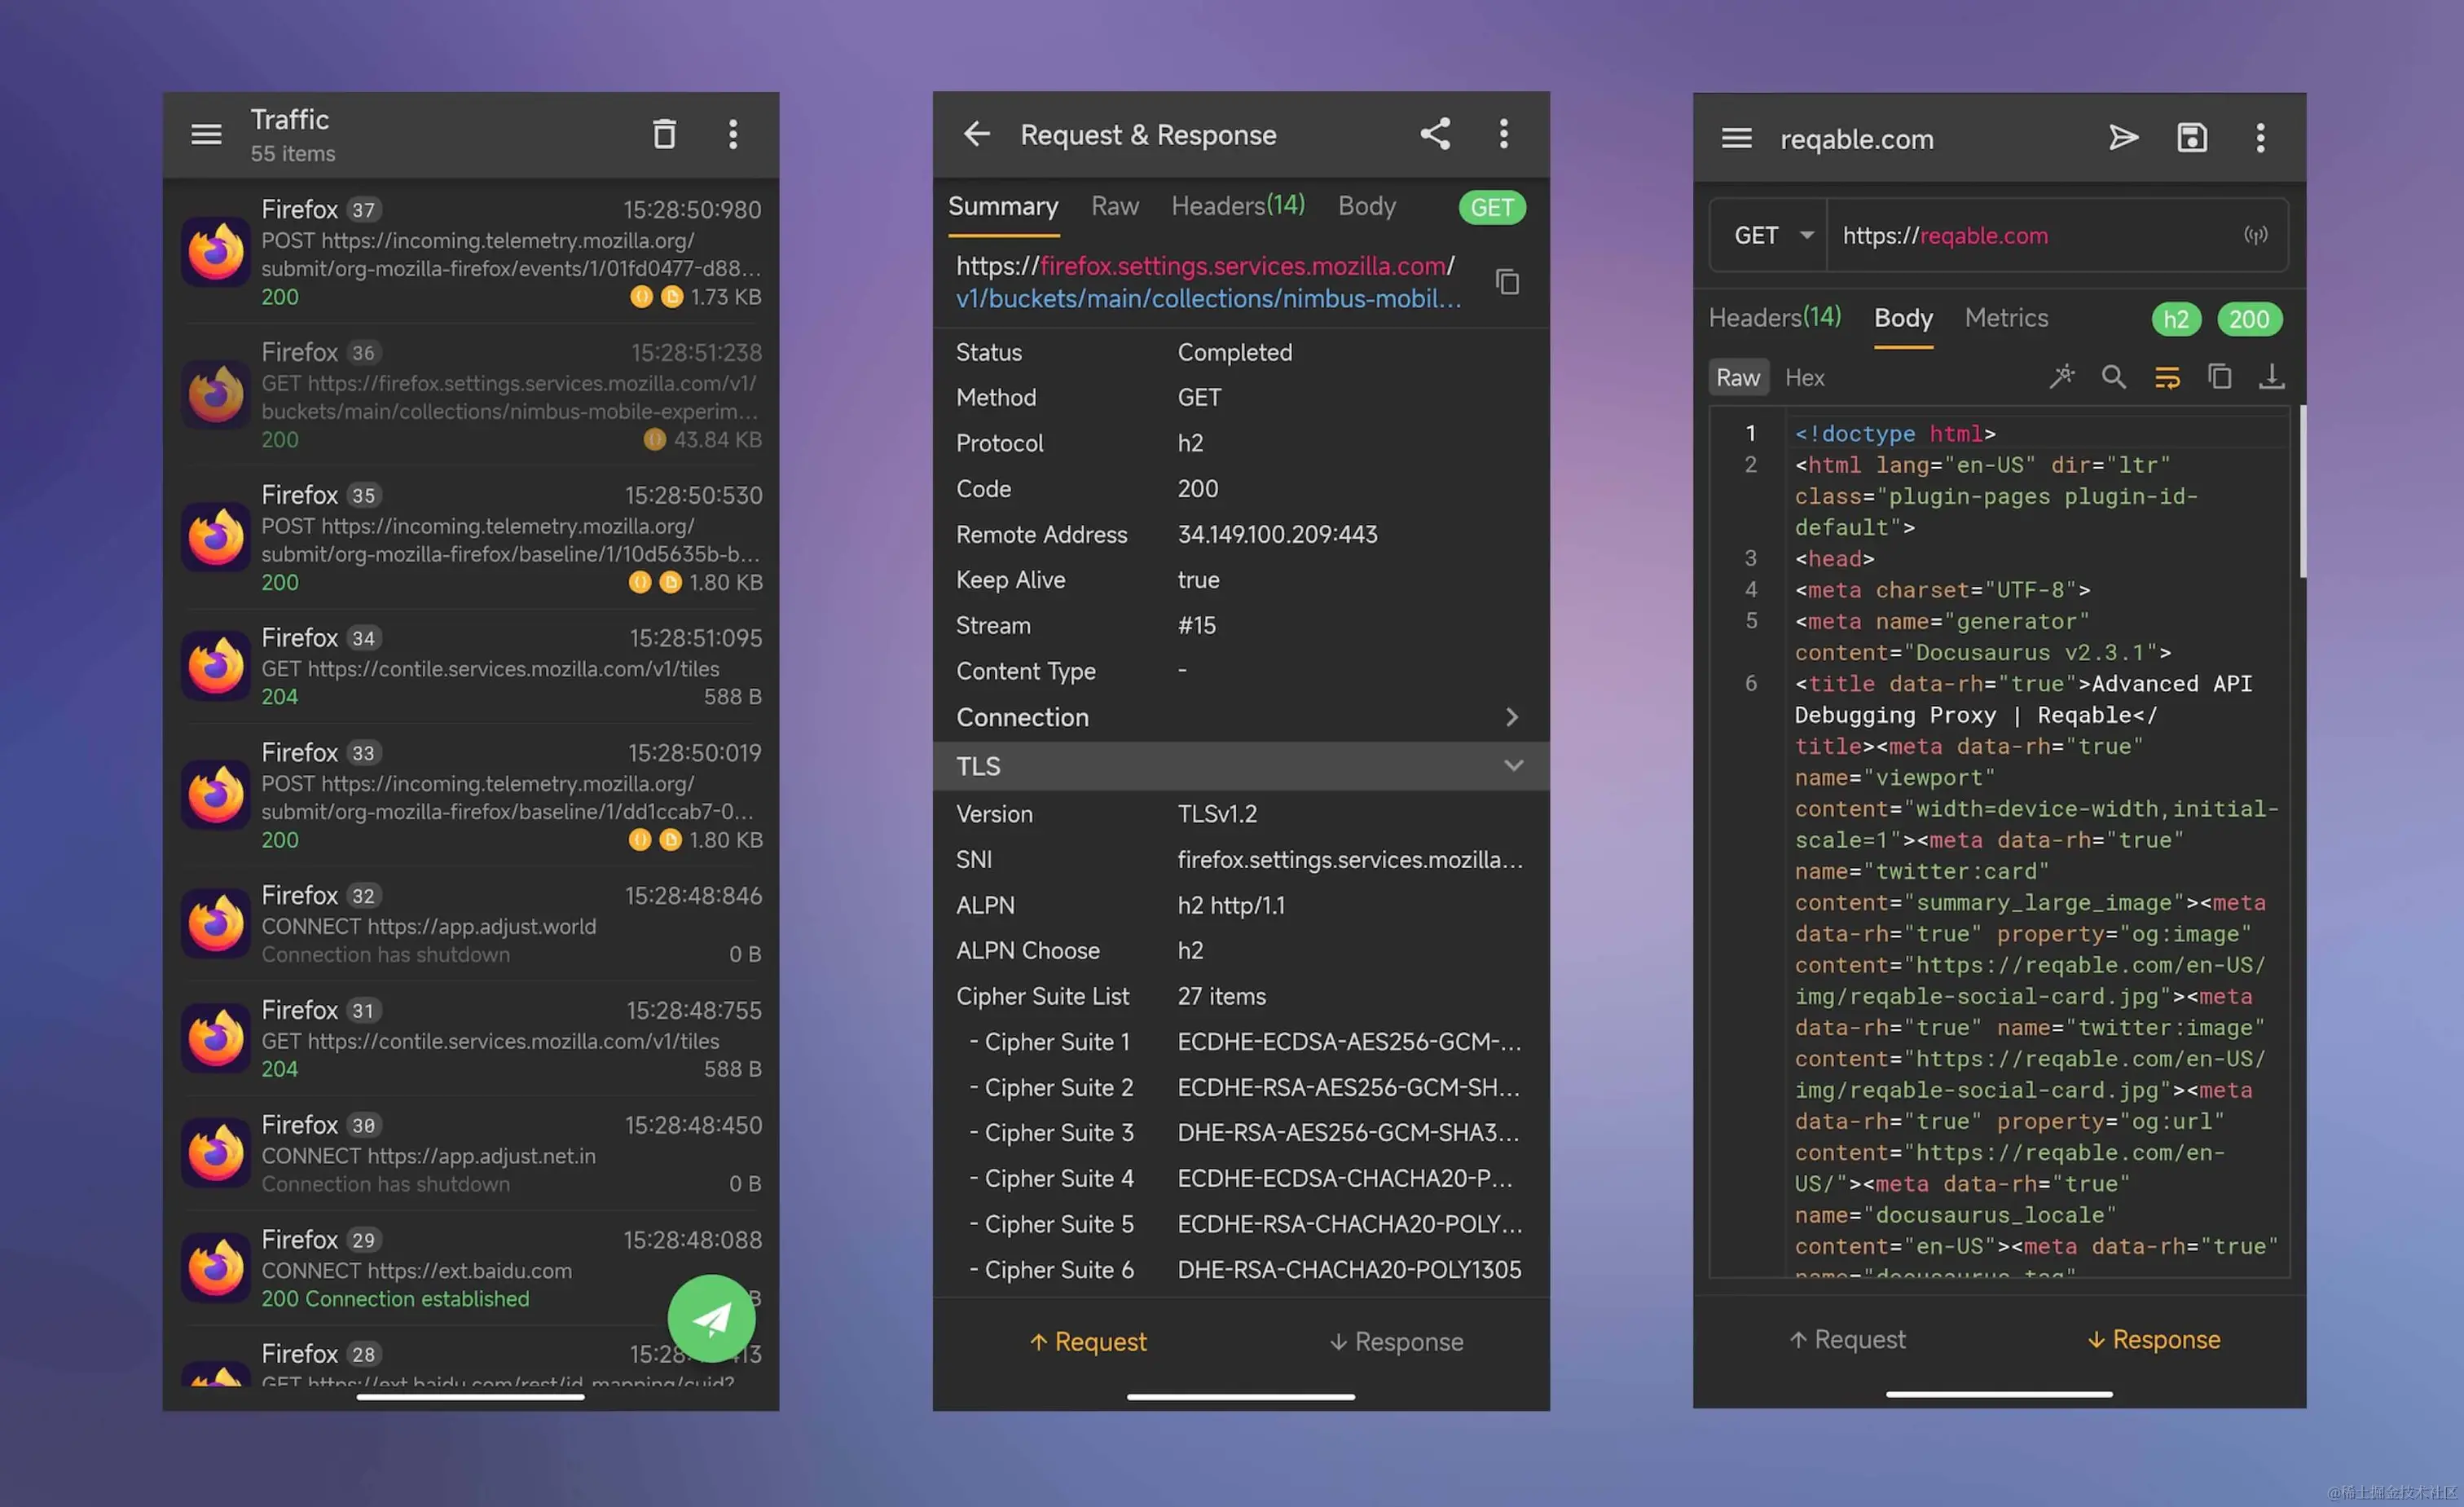Go back using the left arrow
The height and width of the screenshot is (1507, 2464).
pos(976,134)
